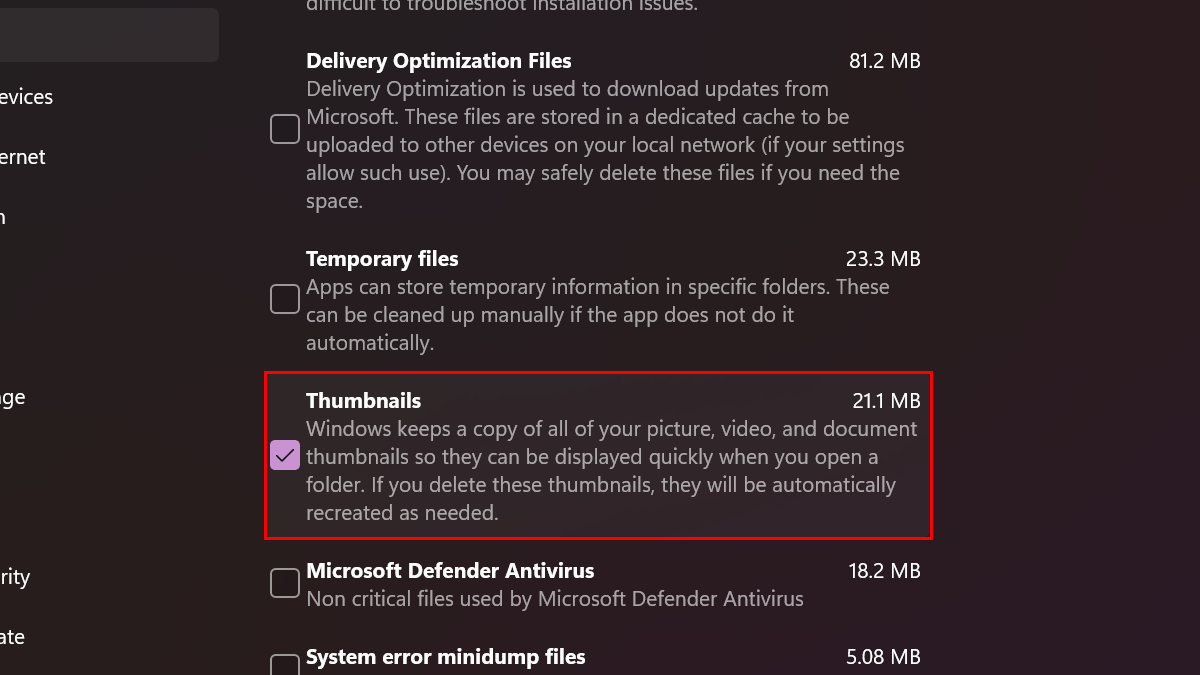Uncheck the Thumbnails checkbox
This screenshot has height=675, width=1200.
point(285,455)
